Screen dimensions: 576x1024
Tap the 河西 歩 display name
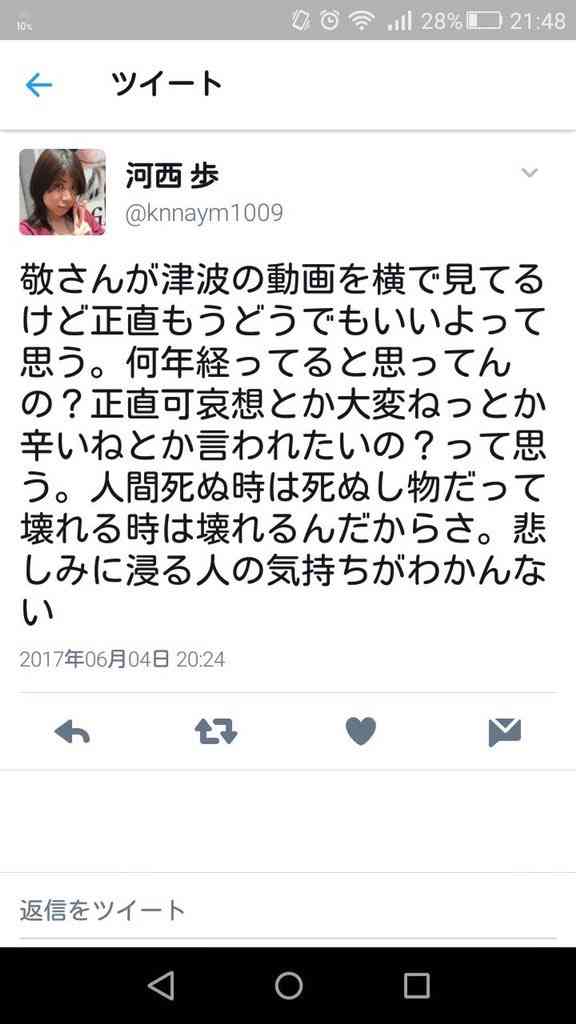coord(172,176)
